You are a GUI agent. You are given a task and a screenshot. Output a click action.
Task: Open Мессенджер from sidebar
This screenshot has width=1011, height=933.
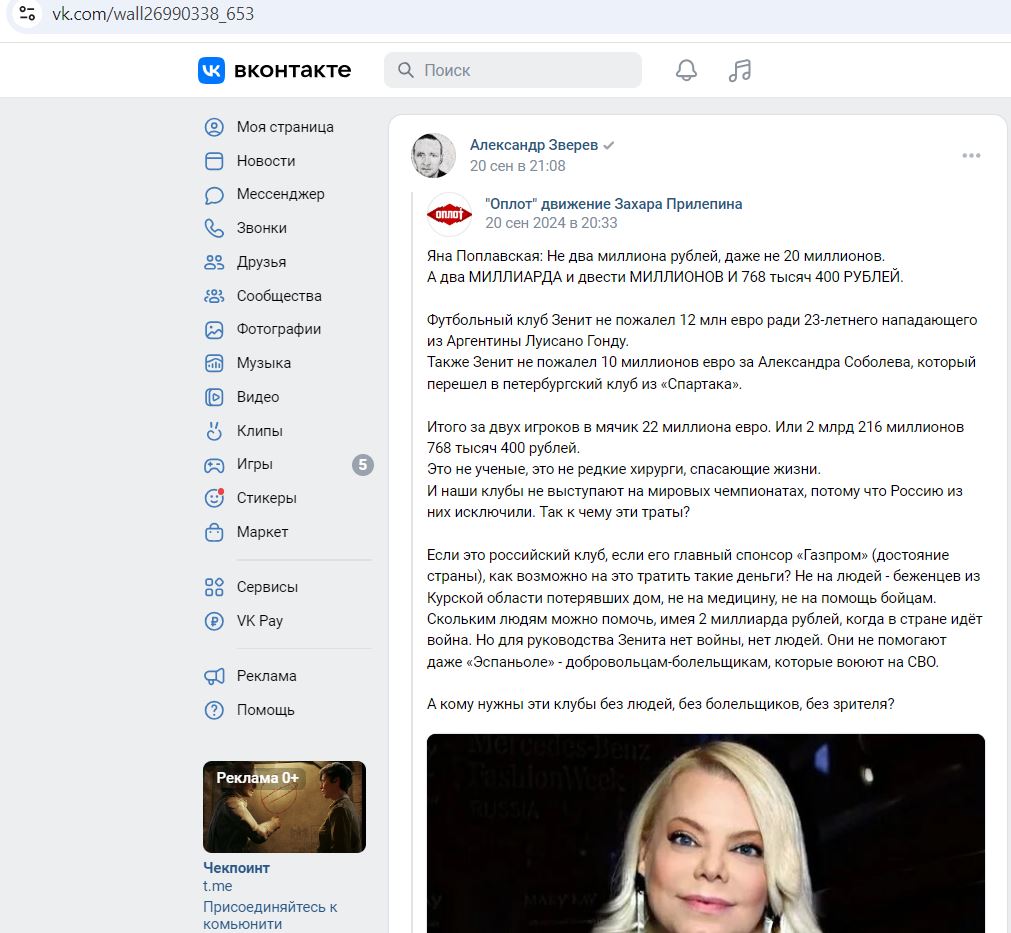click(x=280, y=194)
